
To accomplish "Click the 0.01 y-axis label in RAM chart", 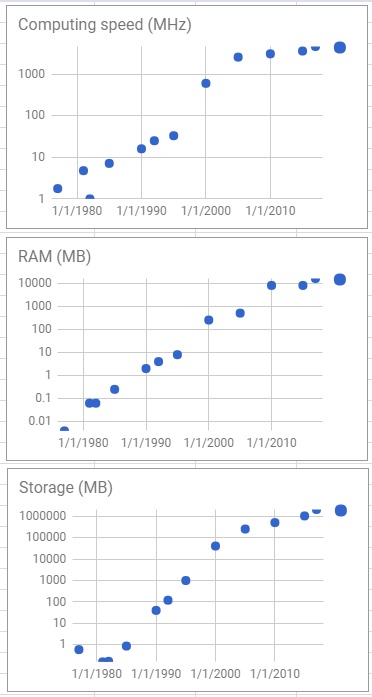I will (40, 421).
